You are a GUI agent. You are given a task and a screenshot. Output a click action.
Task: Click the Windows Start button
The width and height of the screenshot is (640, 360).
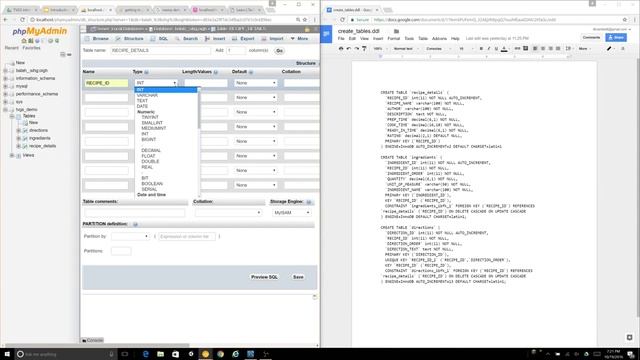click(7, 354)
